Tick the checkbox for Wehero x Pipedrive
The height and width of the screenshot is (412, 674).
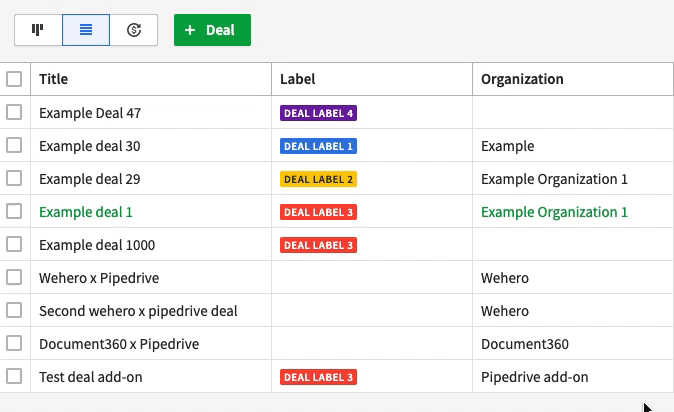tap(14, 277)
